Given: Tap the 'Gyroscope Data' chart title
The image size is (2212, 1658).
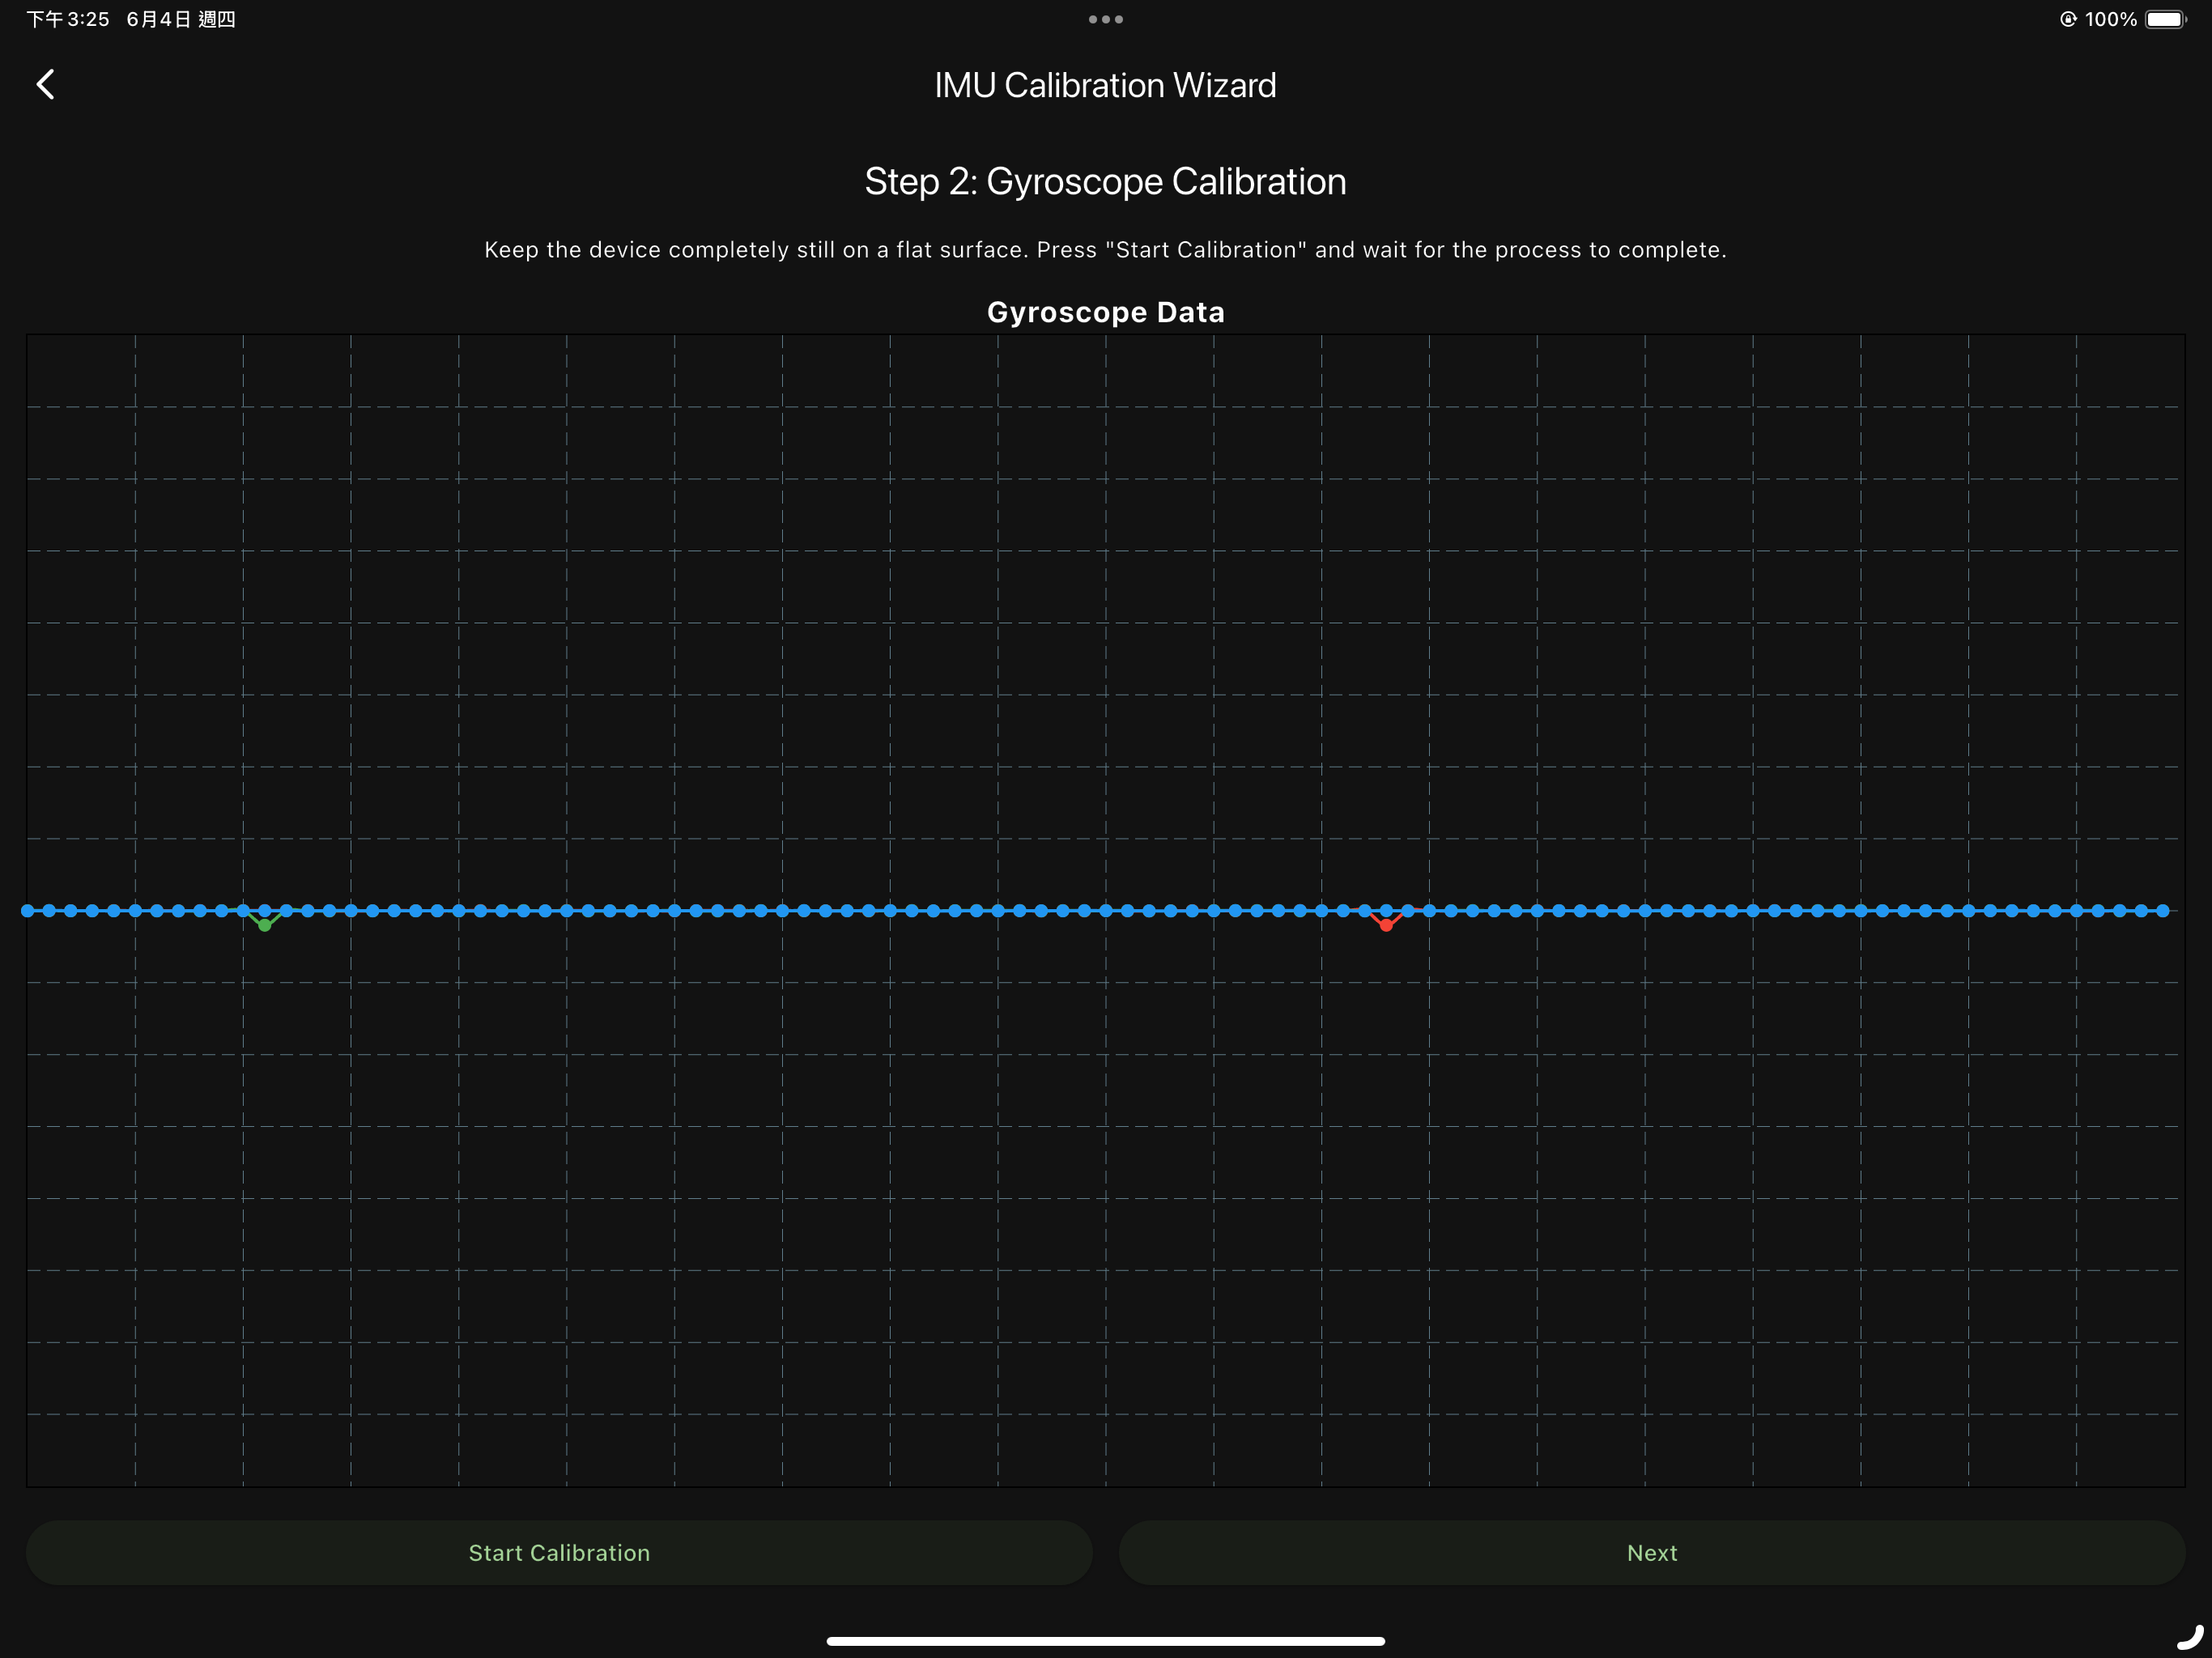Looking at the screenshot, I should (1105, 312).
